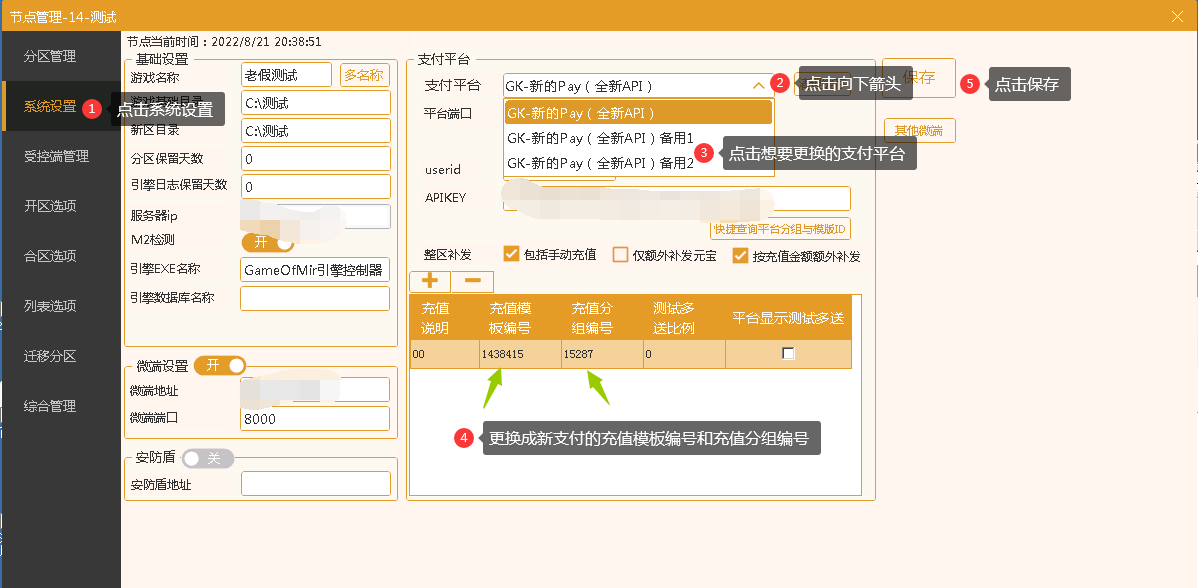This screenshot has width=1198, height=588.
Task: Check the 仅额外补发元宝 checkbox
Action: (620, 255)
